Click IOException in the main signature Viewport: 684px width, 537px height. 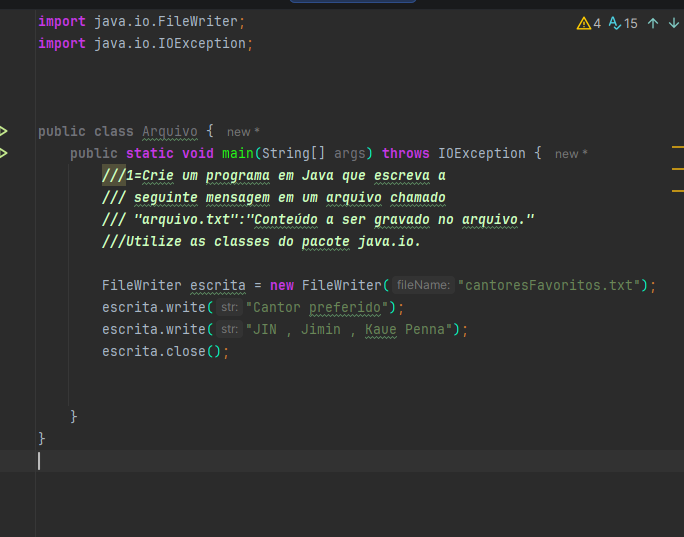pyautogui.click(x=482, y=154)
